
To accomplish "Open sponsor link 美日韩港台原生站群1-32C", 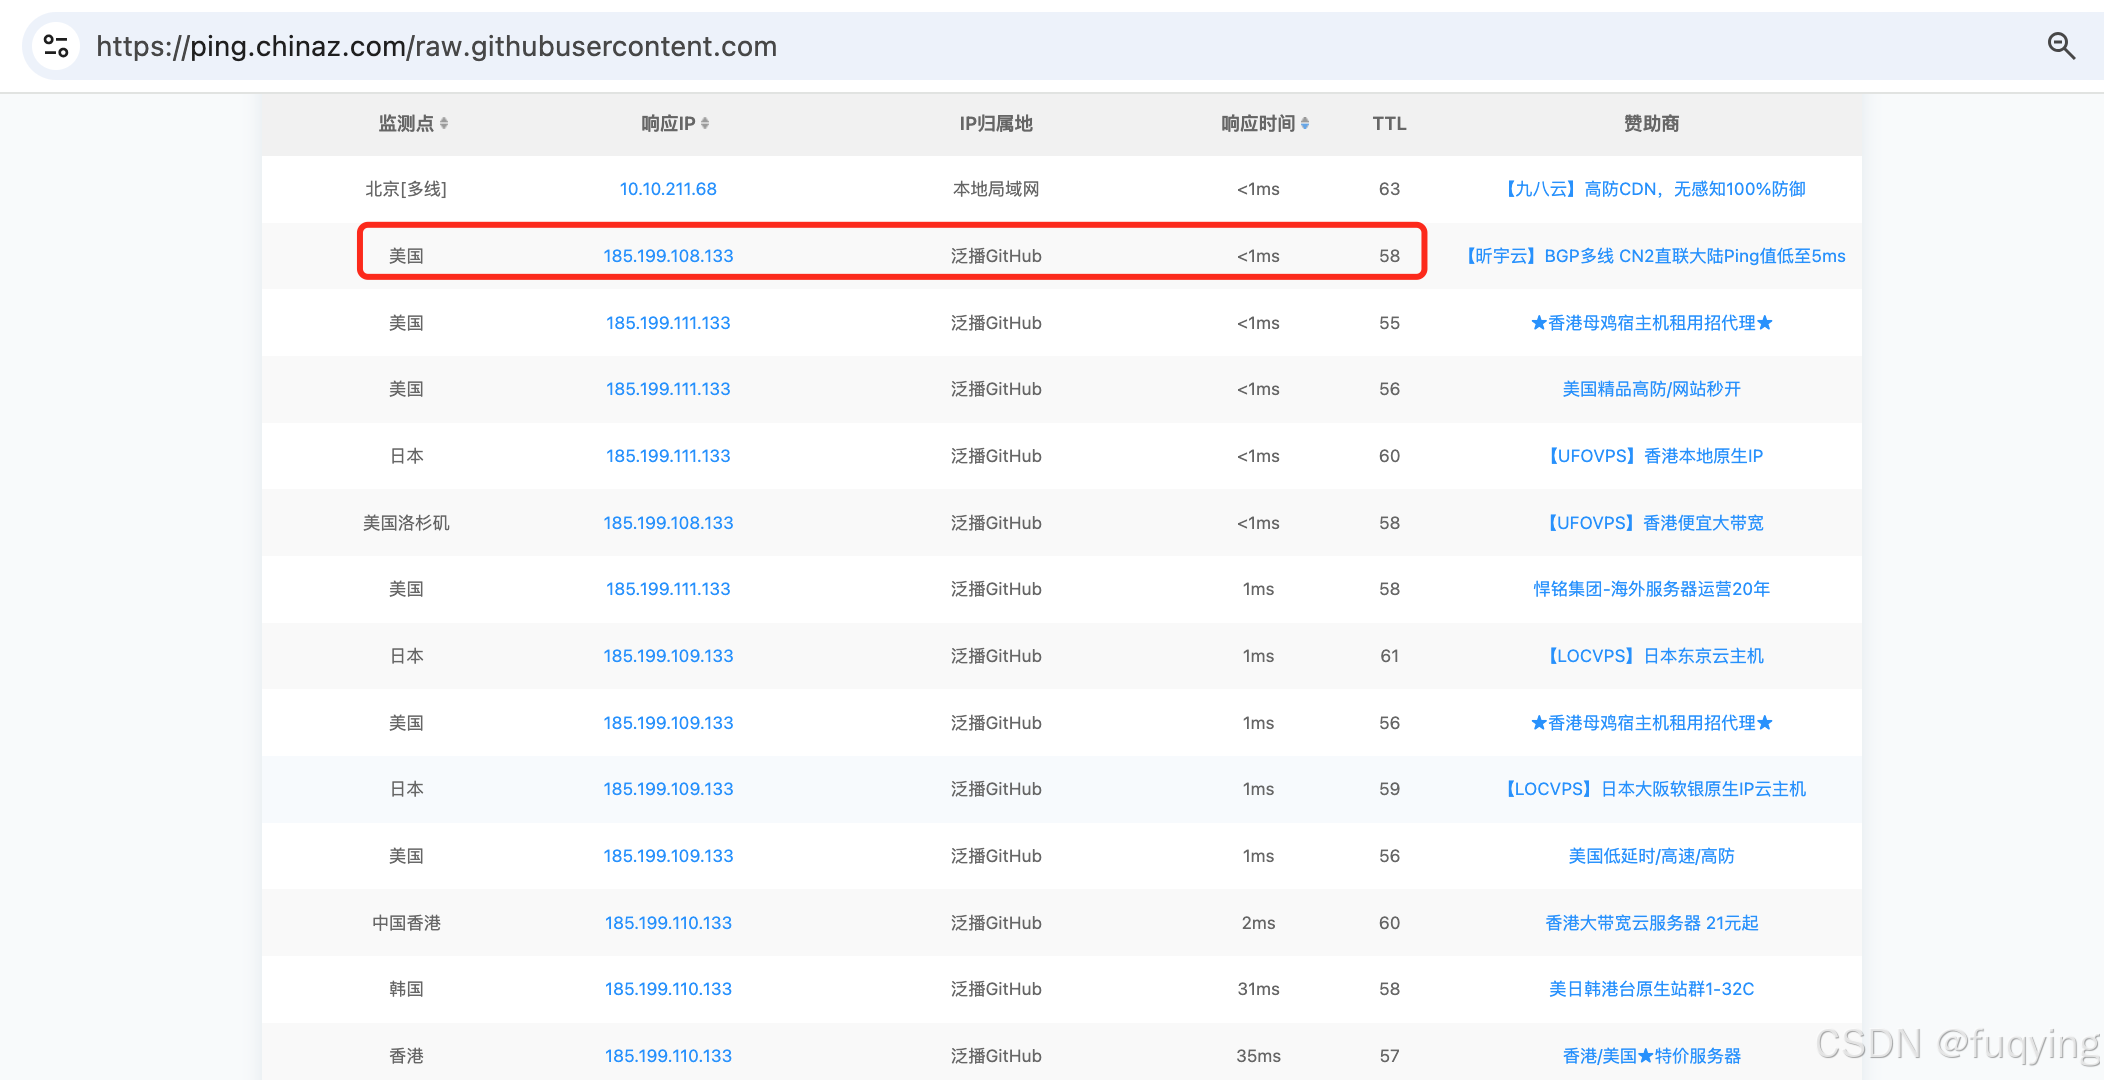I will pos(1652,989).
